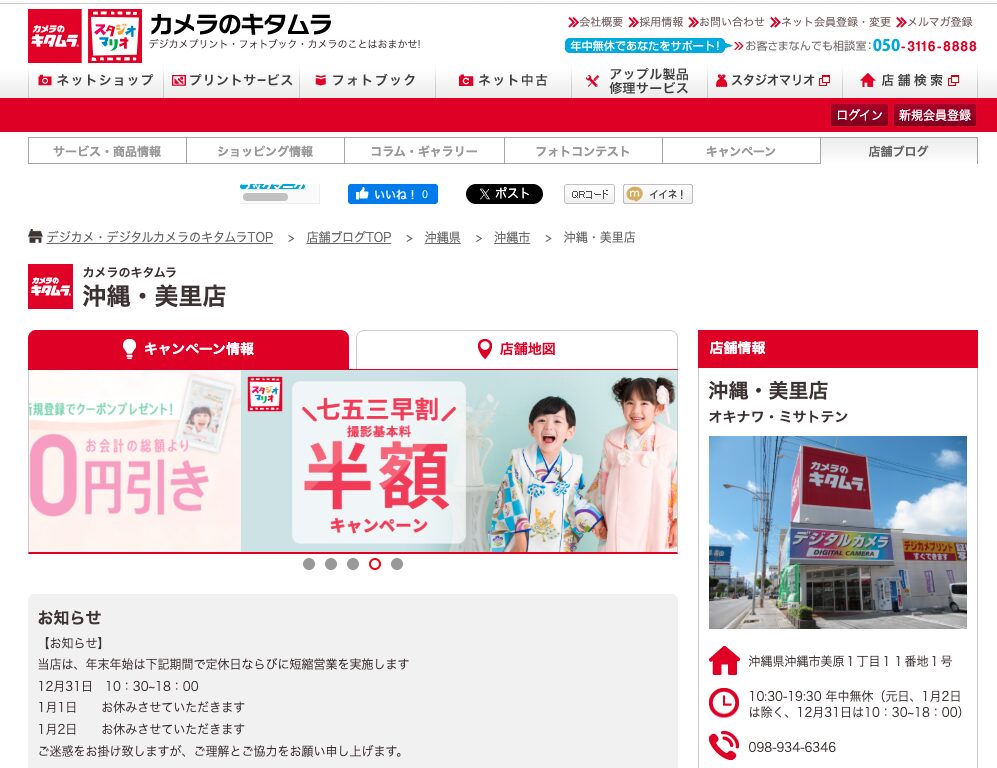Click the lightbulb icon in キャンペーン情報 tab
This screenshot has width=997, height=768.
point(129,349)
